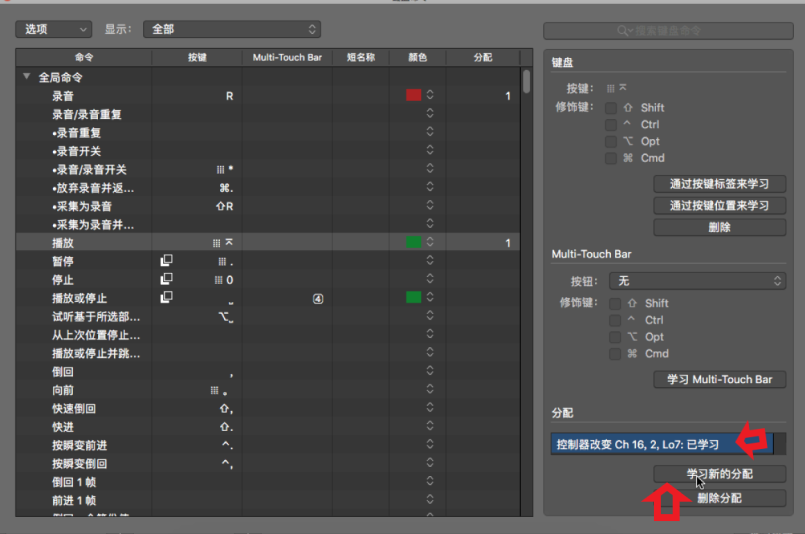805x534 pixels.
Task: Click the duplicate-key icon in the 播放或停止 row
Action: tap(167, 298)
